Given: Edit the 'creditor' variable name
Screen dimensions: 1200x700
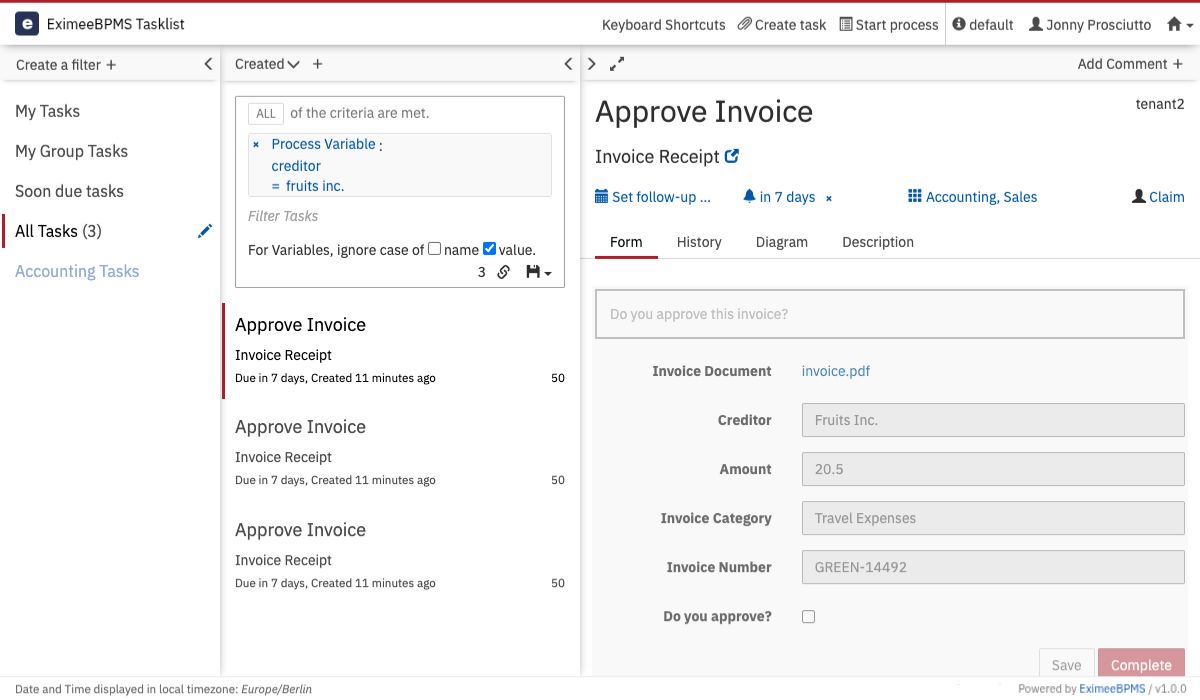Looking at the screenshot, I should click(296, 166).
